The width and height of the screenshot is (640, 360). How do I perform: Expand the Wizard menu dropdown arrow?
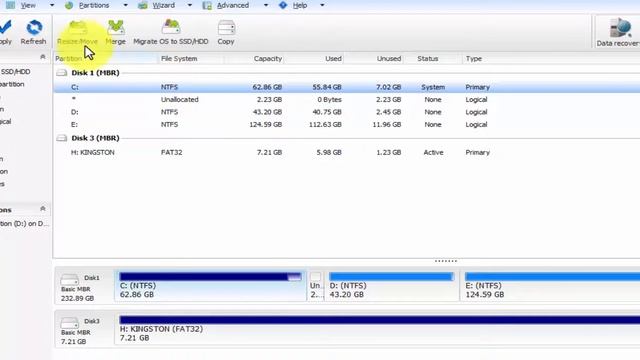click(x=190, y=5)
